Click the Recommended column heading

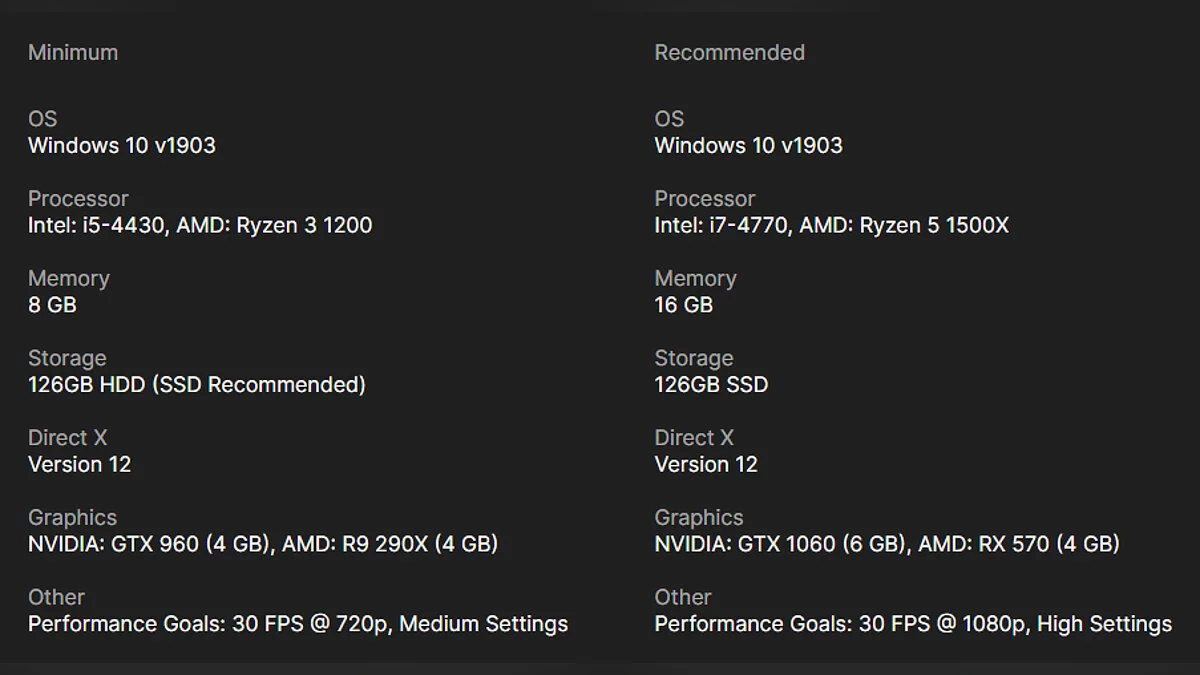point(729,52)
